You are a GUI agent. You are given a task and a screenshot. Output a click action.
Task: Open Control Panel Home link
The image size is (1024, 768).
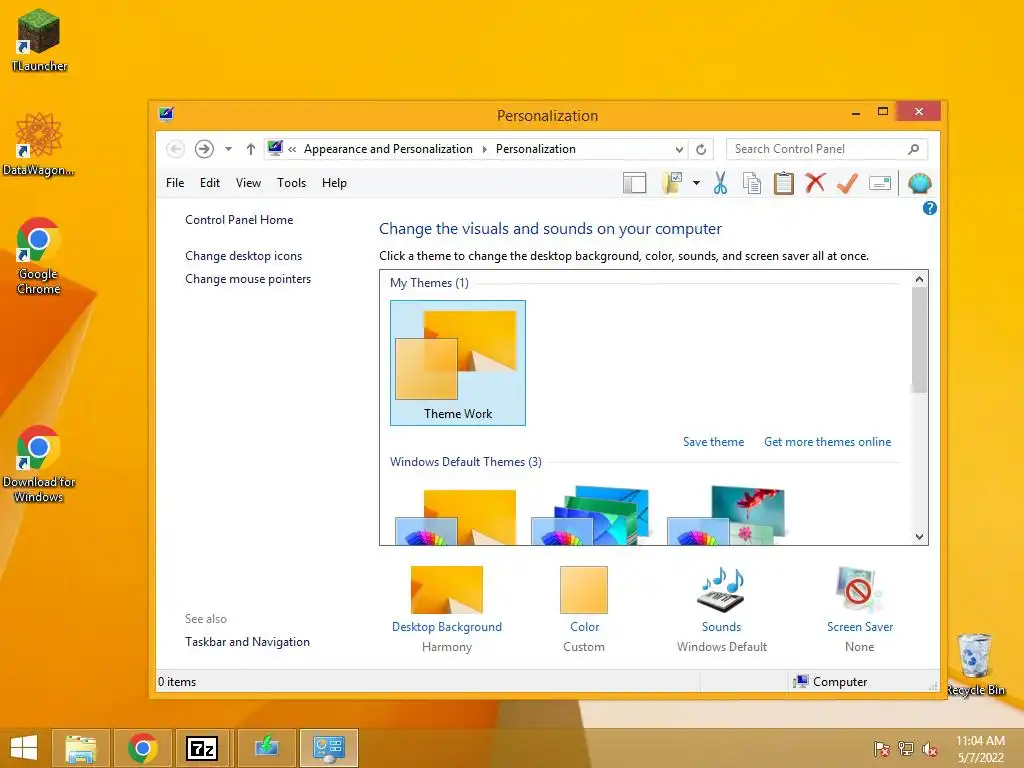coord(239,220)
